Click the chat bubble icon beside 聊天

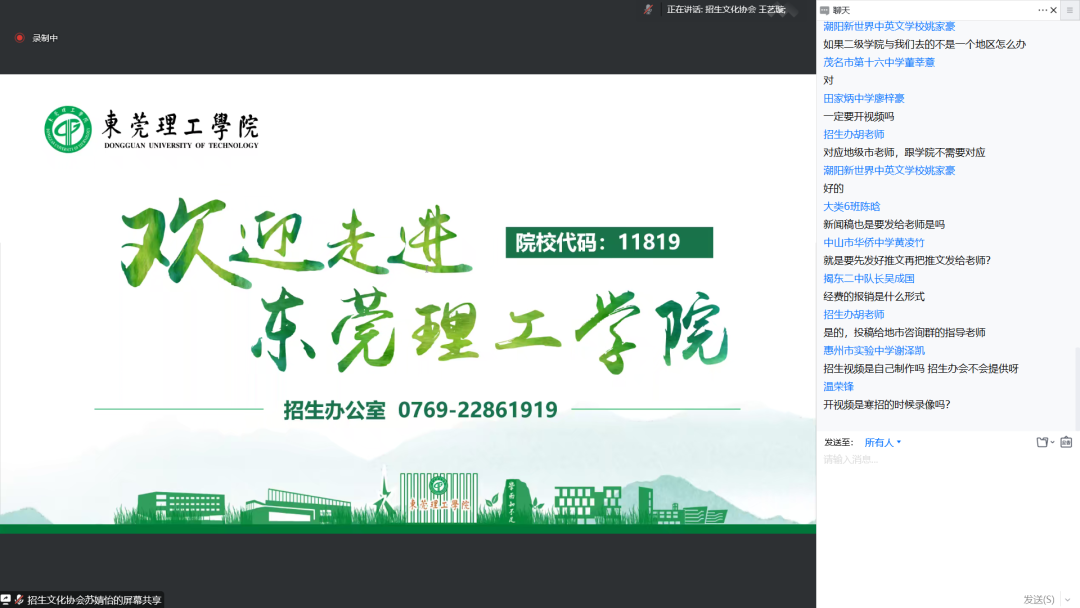pyautogui.click(x=824, y=10)
